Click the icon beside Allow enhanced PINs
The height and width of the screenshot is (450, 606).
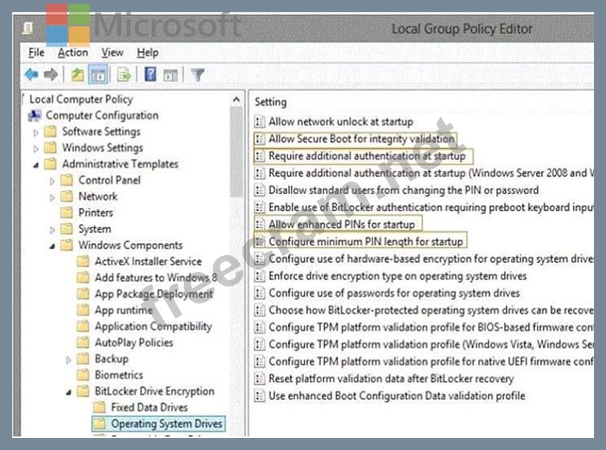point(260,224)
